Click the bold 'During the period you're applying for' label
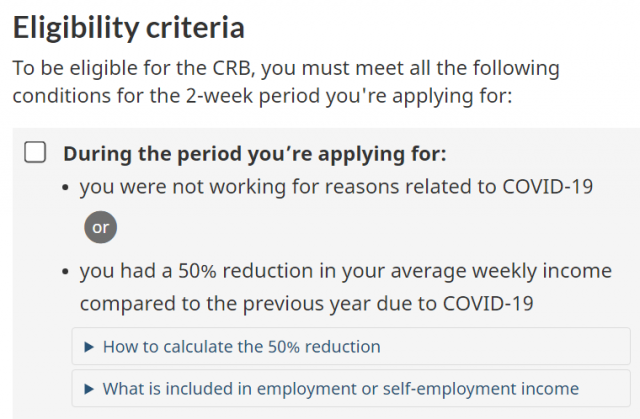The width and height of the screenshot is (640, 419). pos(255,154)
